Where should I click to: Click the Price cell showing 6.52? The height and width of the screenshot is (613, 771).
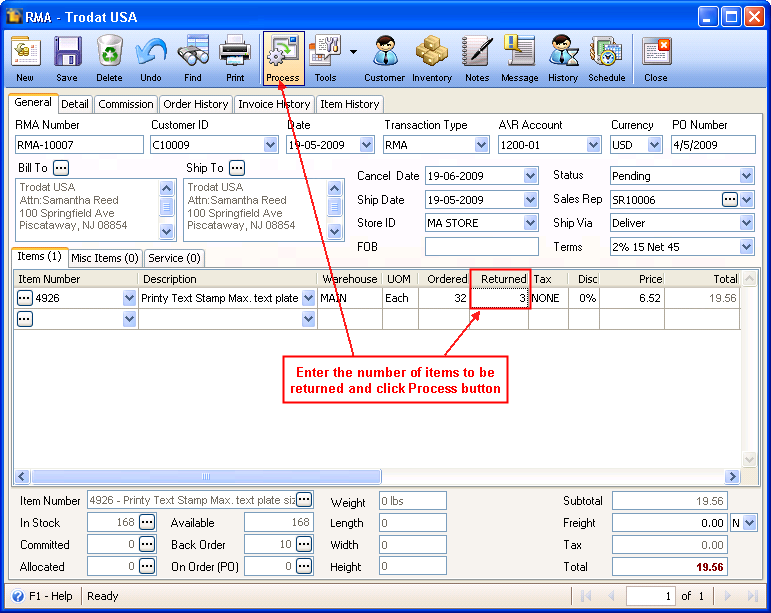click(x=632, y=298)
